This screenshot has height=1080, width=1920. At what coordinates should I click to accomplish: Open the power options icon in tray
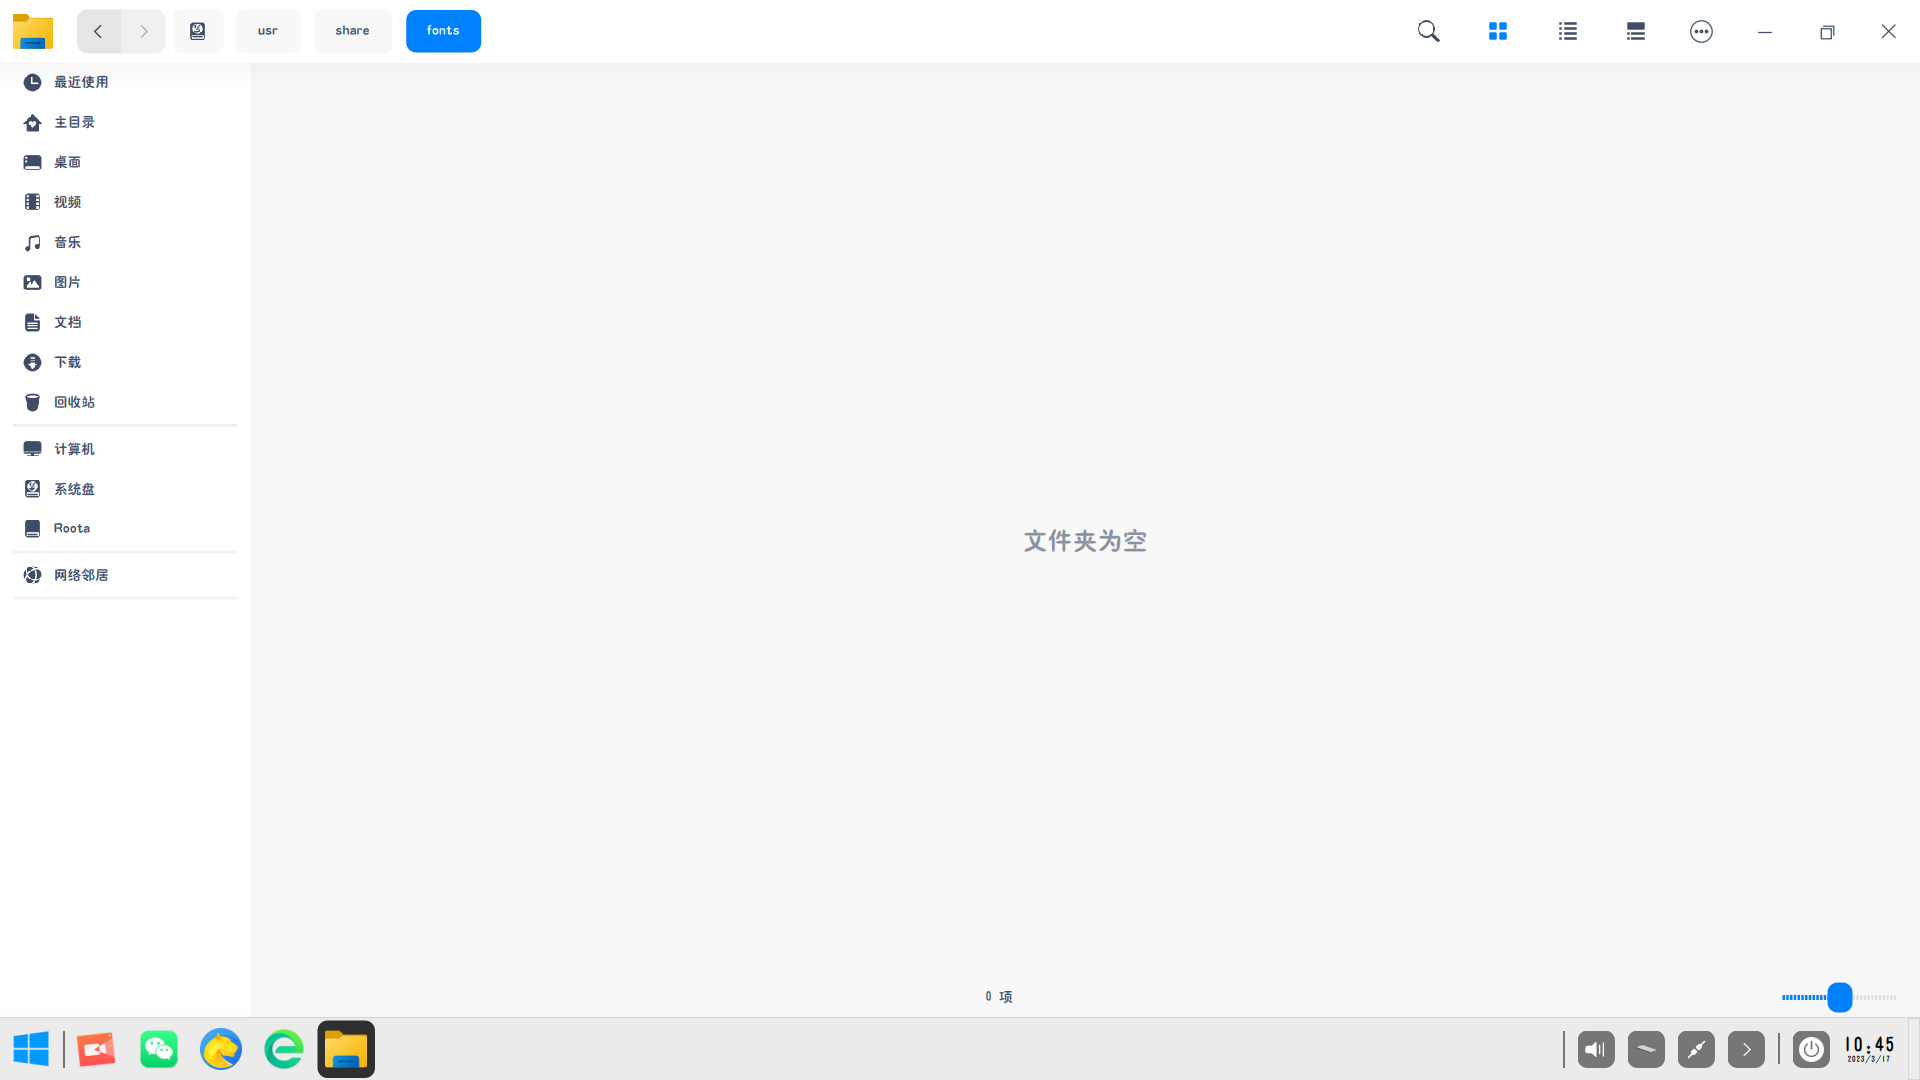click(x=1810, y=1049)
